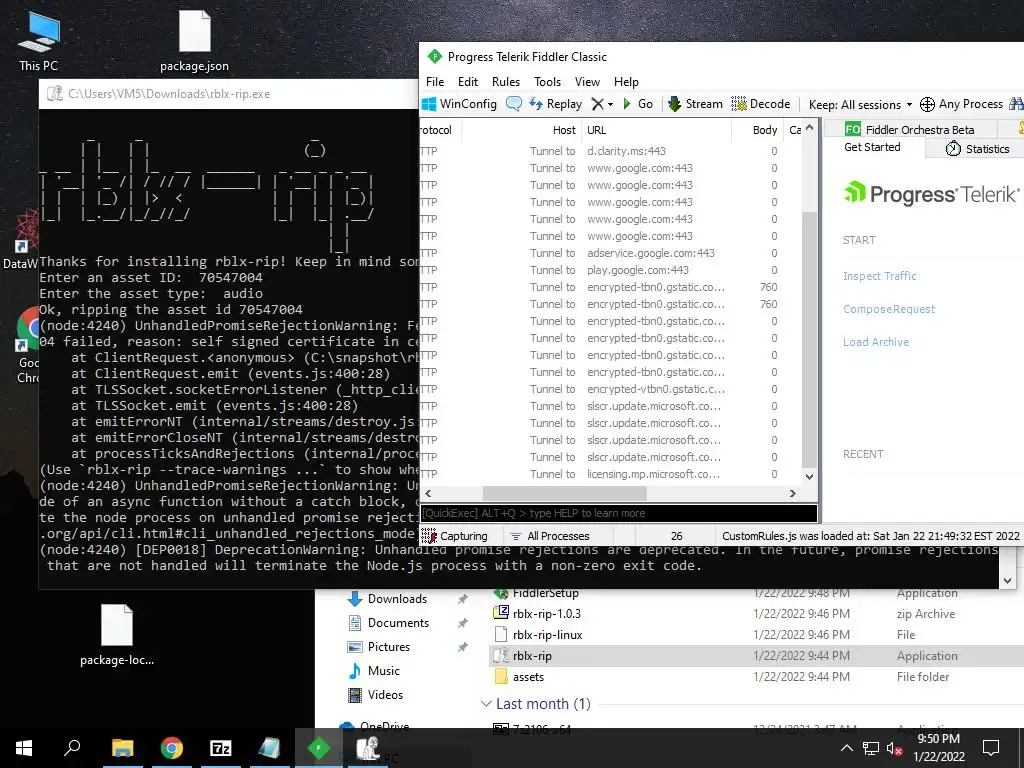Select package-loc... desktop file icon
The image size is (1024, 768).
click(x=117, y=635)
